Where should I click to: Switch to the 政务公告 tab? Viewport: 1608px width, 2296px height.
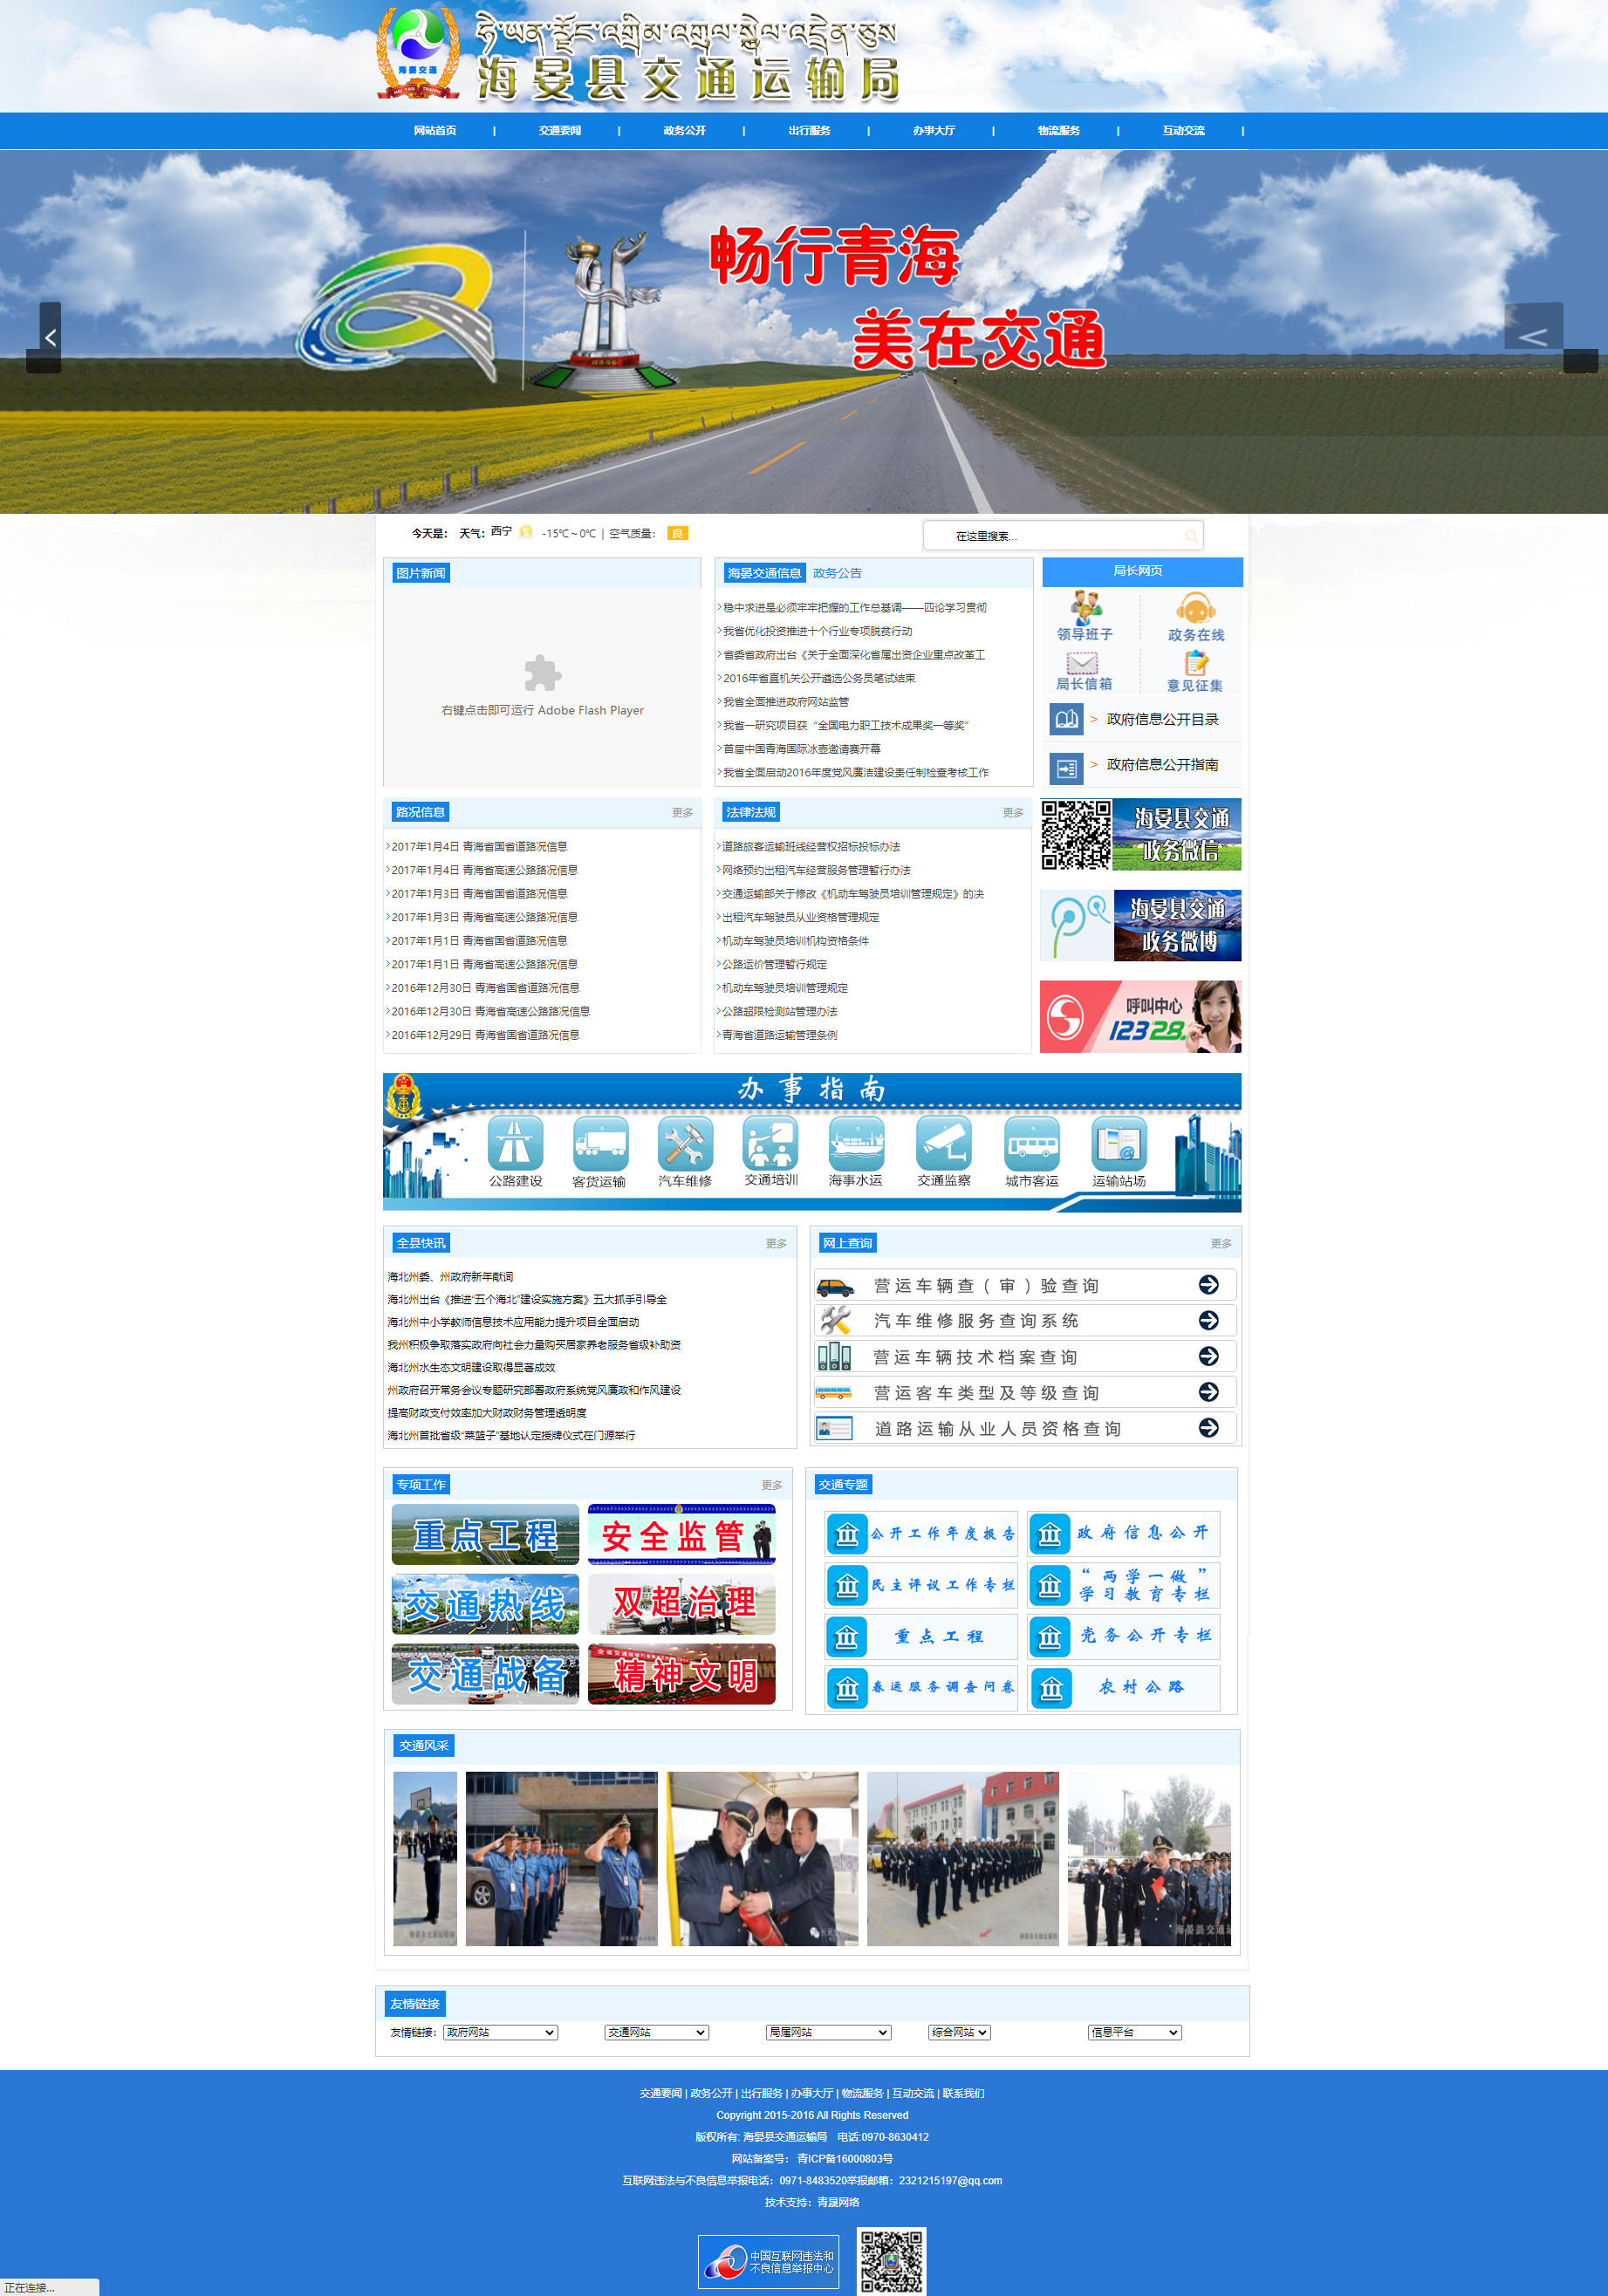[837, 573]
